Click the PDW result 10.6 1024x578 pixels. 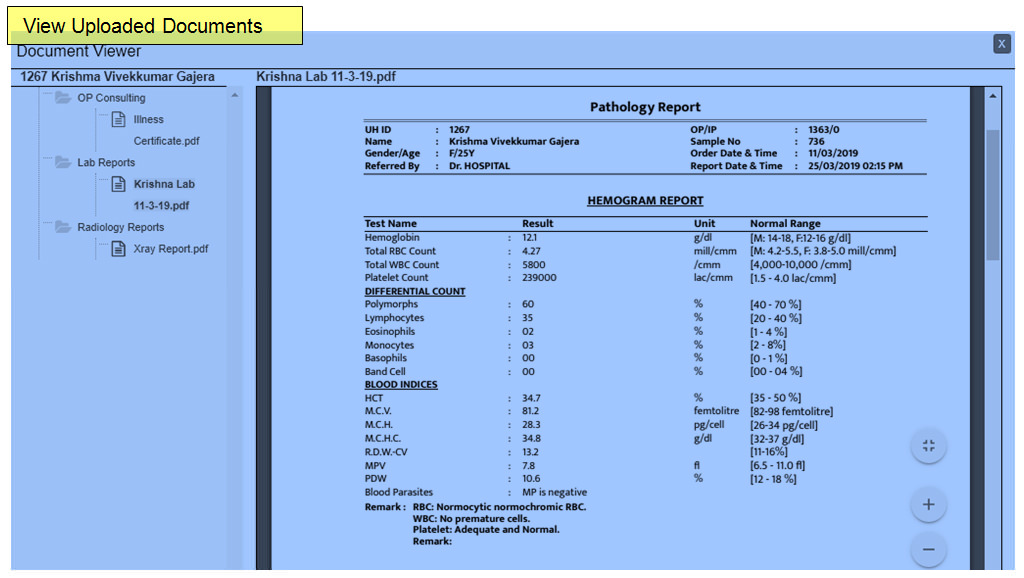point(531,479)
